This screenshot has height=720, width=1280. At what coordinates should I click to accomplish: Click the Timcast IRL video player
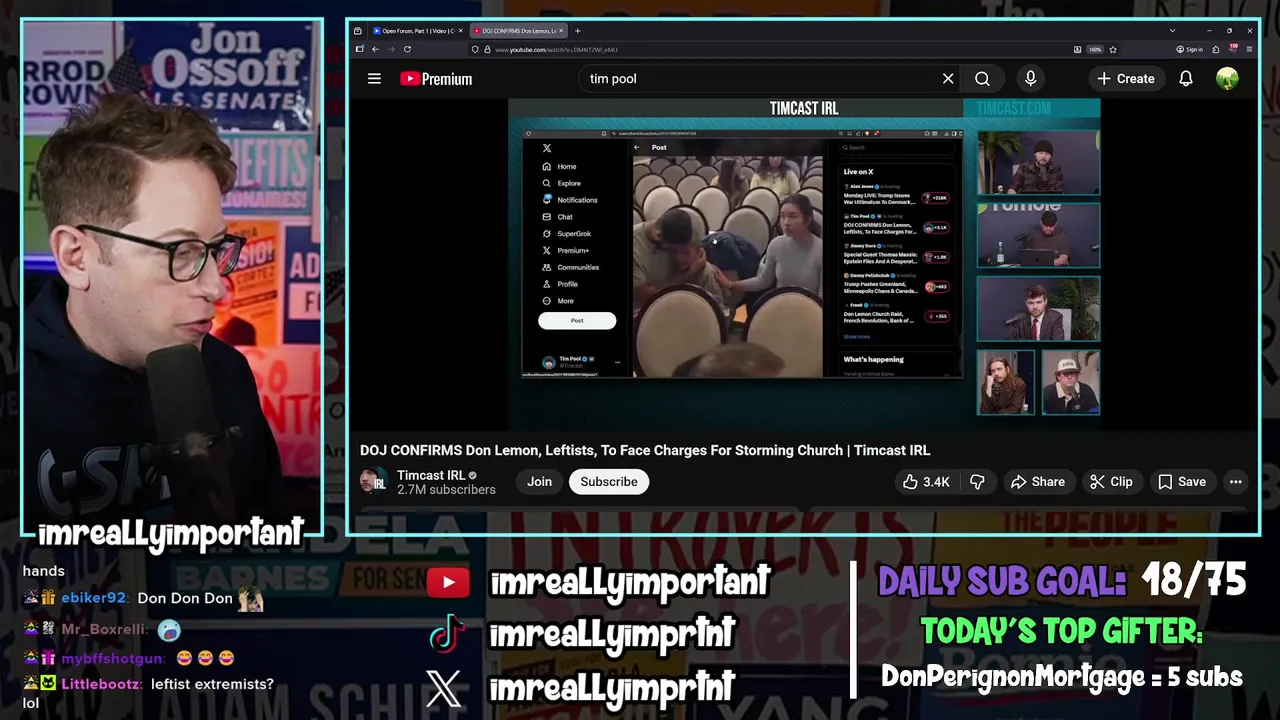click(804, 265)
